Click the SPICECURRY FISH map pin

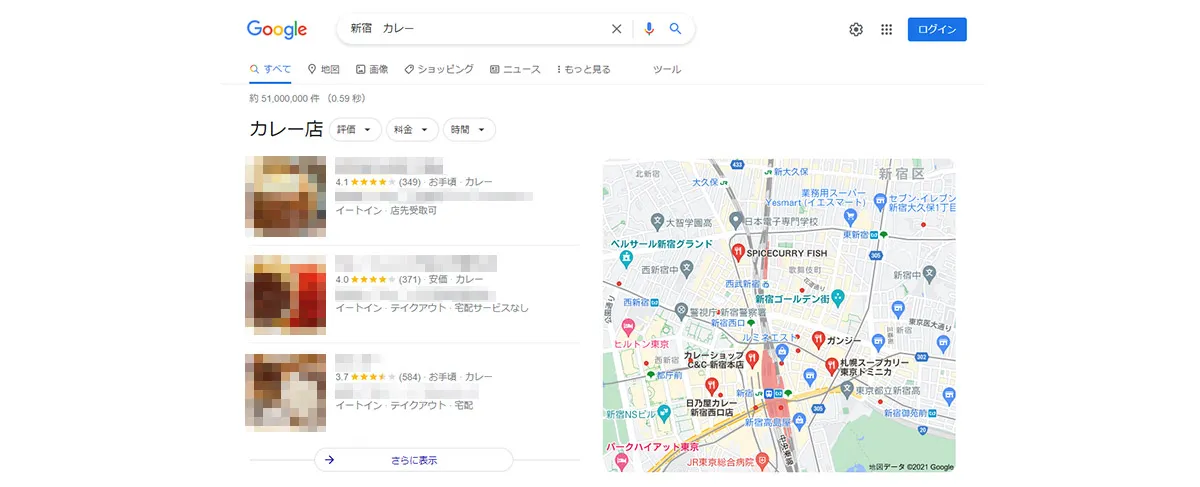738,252
